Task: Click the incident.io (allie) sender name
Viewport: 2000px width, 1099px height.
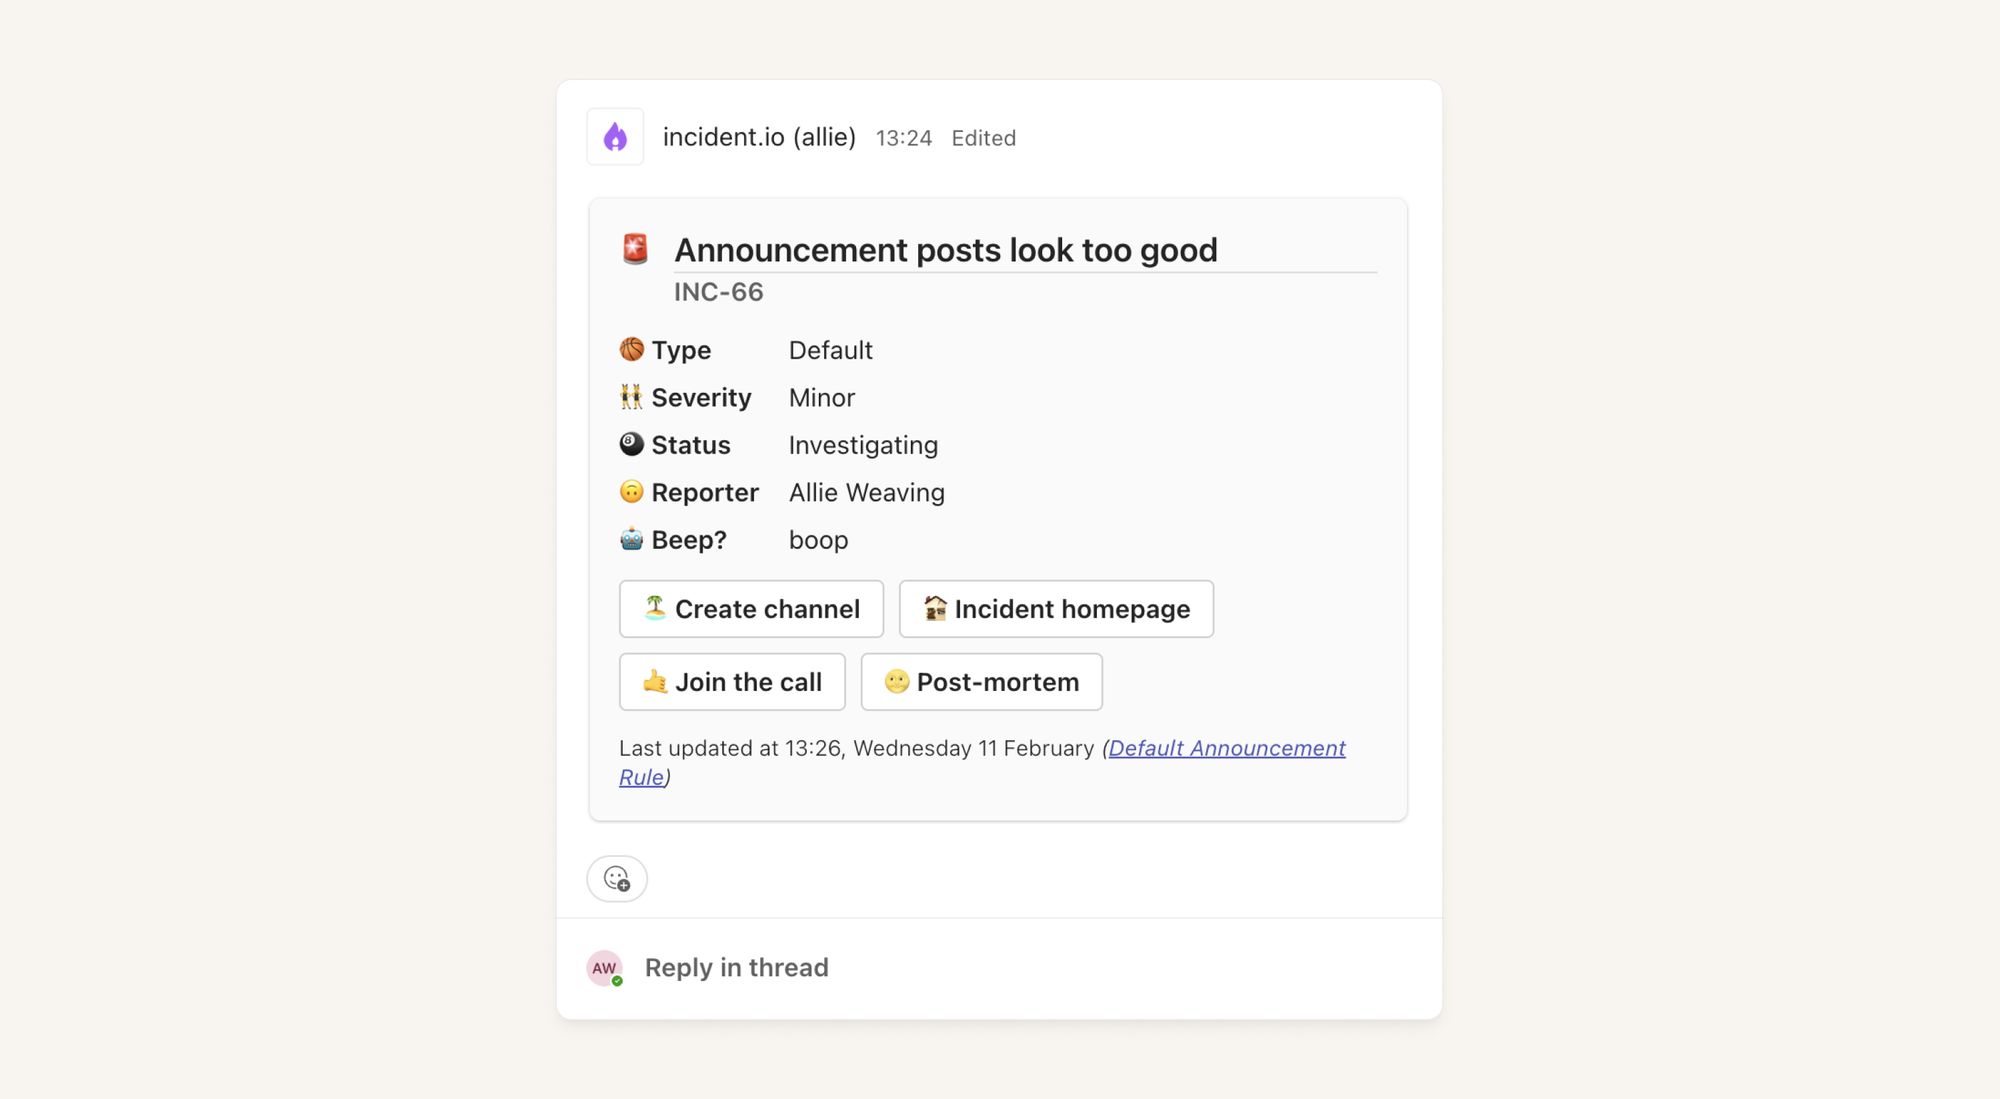Action: click(x=759, y=137)
